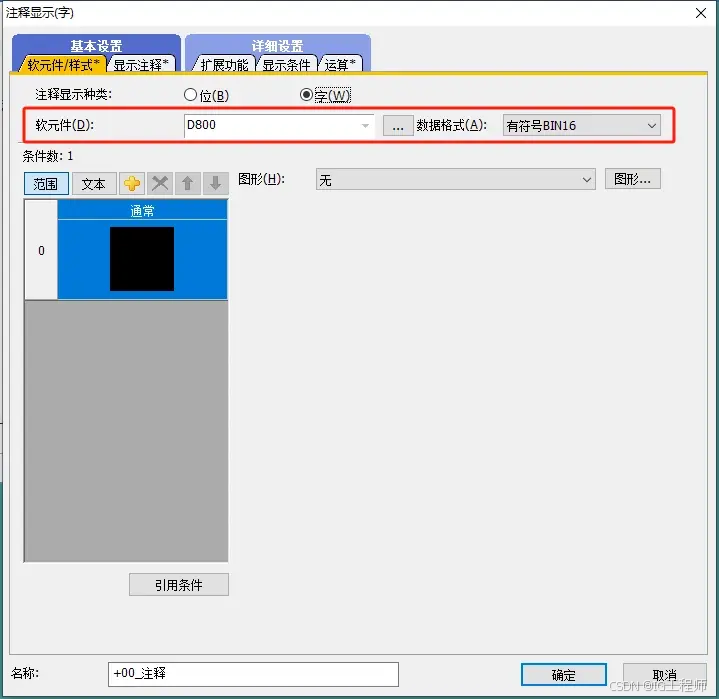Viewport: 719px width, 699px height.
Task: Click the ... device browse button
Action: pyautogui.click(x=398, y=126)
